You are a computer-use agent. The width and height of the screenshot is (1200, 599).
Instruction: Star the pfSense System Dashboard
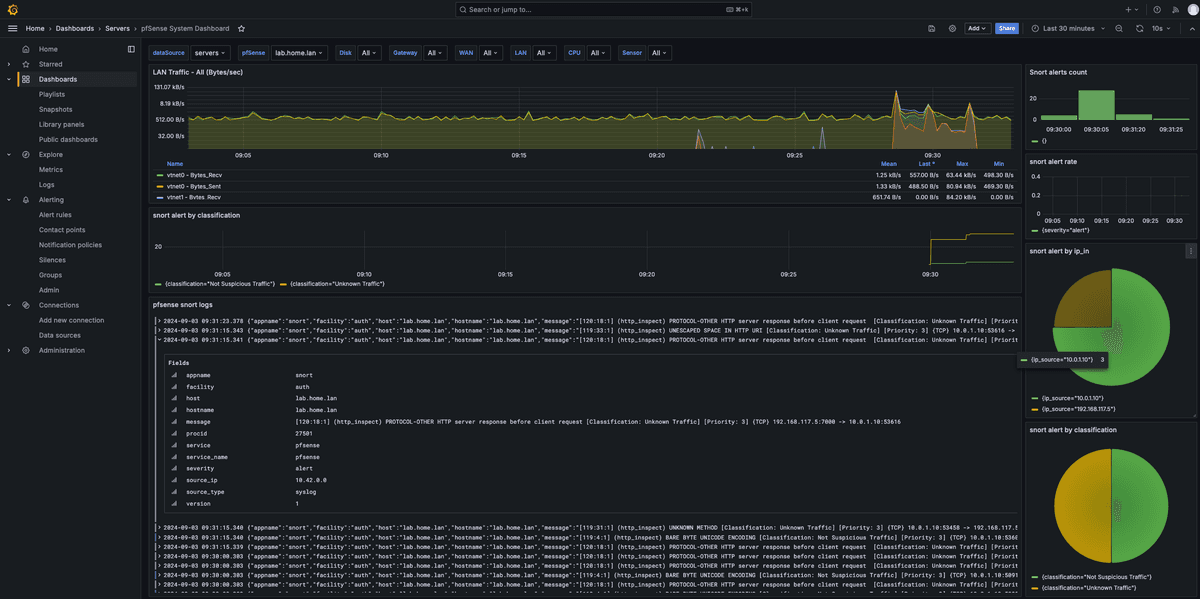click(x=240, y=28)
